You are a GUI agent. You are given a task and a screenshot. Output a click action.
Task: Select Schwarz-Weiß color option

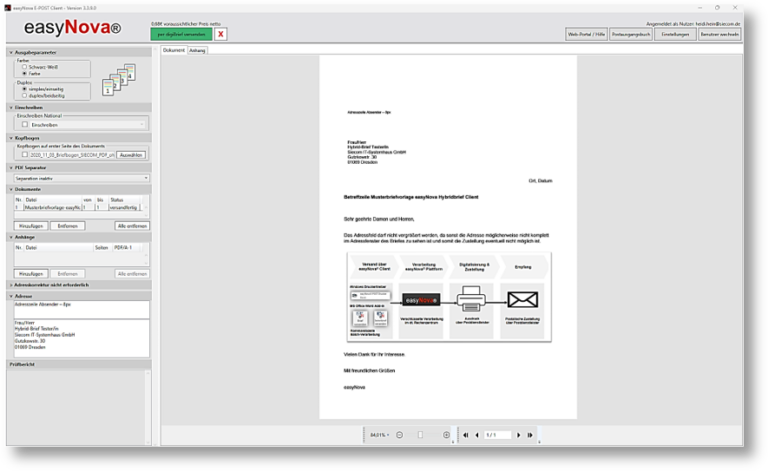coord(25,67)
